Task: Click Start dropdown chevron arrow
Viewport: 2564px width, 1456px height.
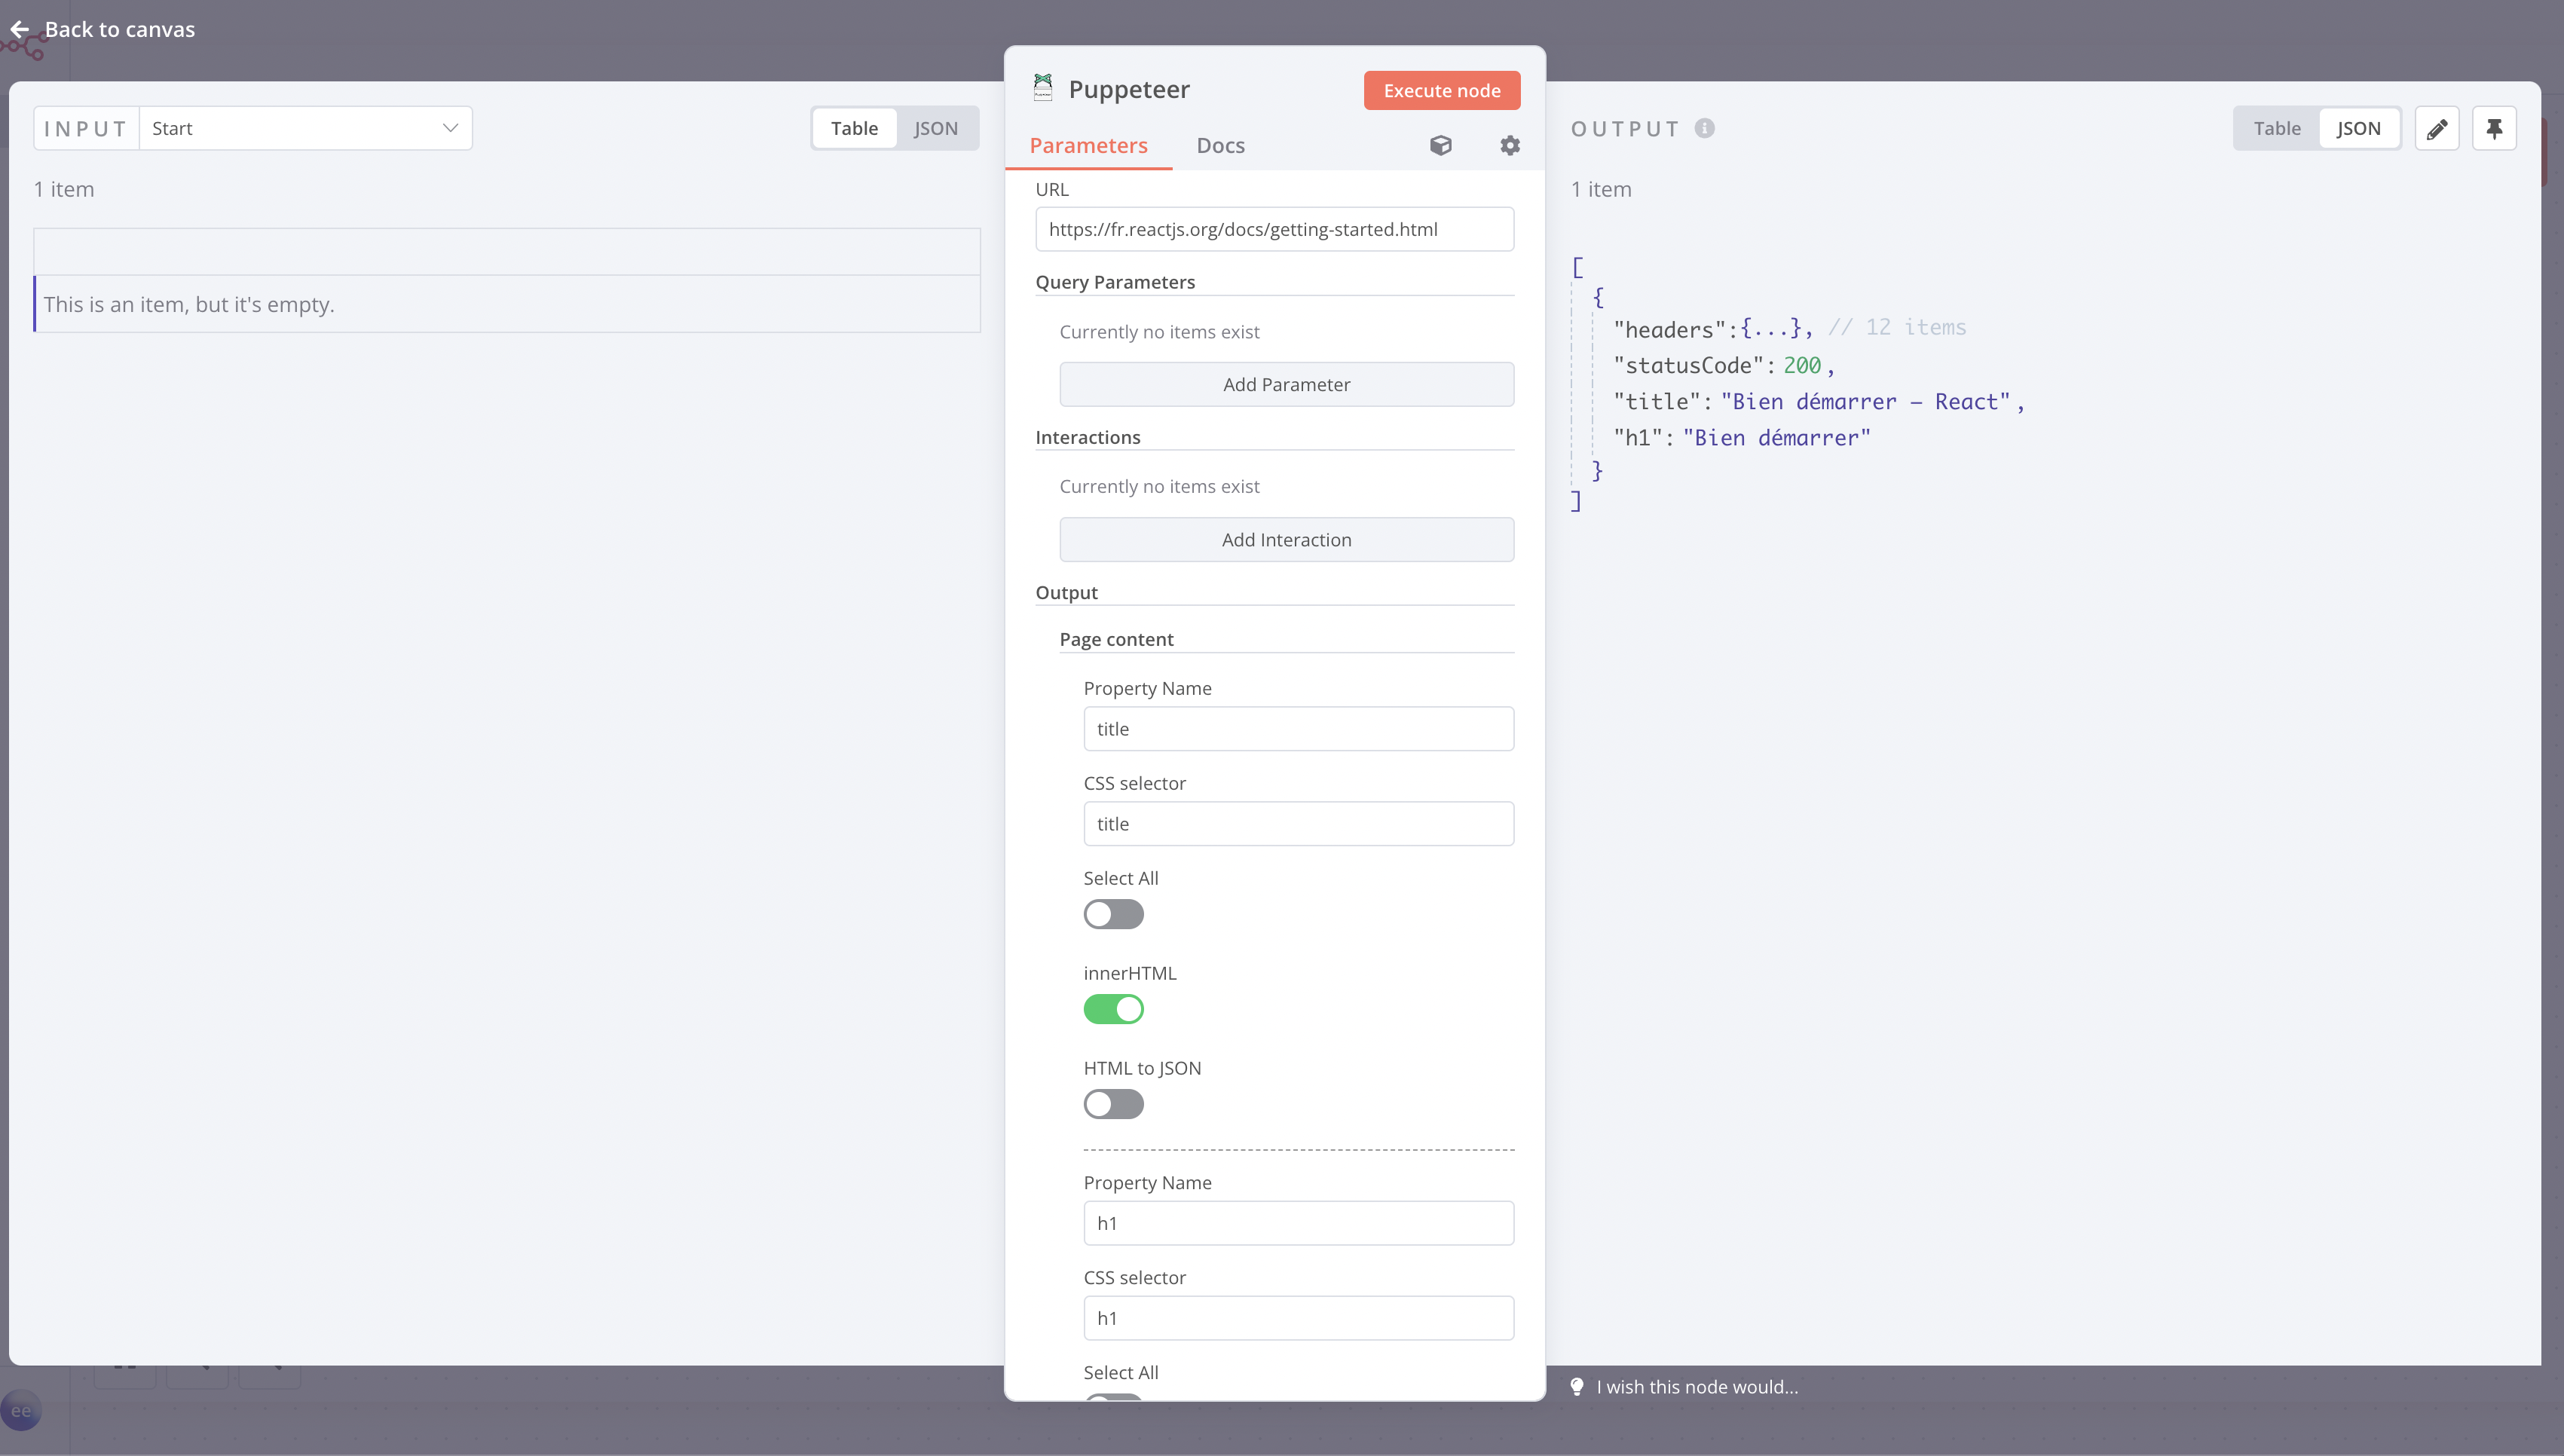Action: (x=450, y=129)
